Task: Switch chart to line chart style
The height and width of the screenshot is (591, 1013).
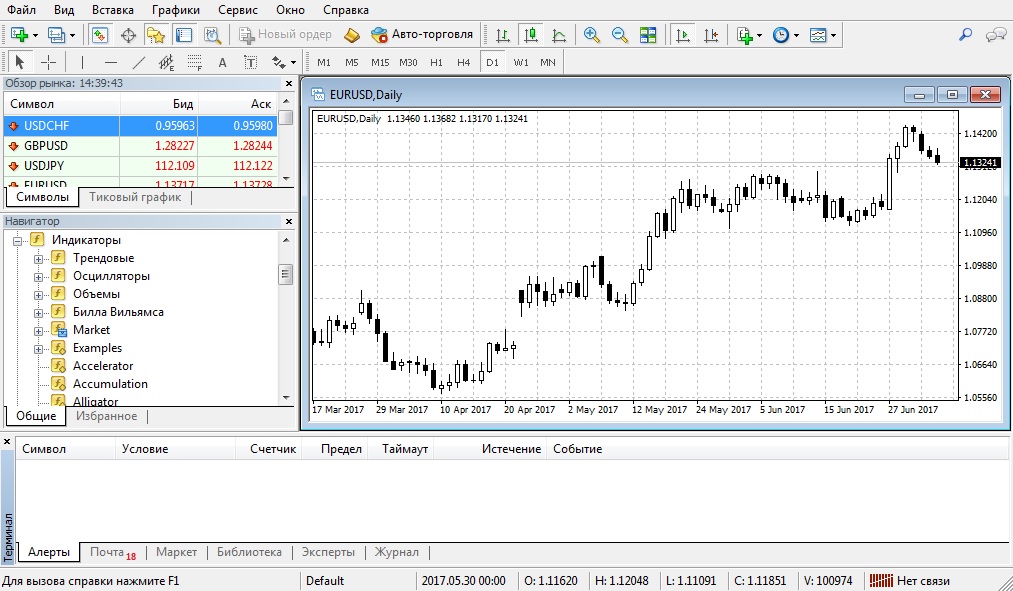Action: (559, 35)
